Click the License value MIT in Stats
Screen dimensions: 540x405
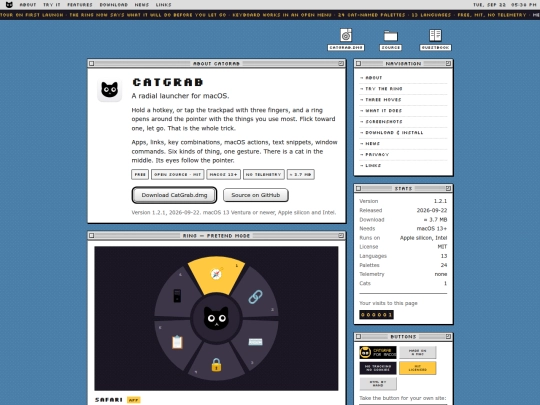coord(442,247)
